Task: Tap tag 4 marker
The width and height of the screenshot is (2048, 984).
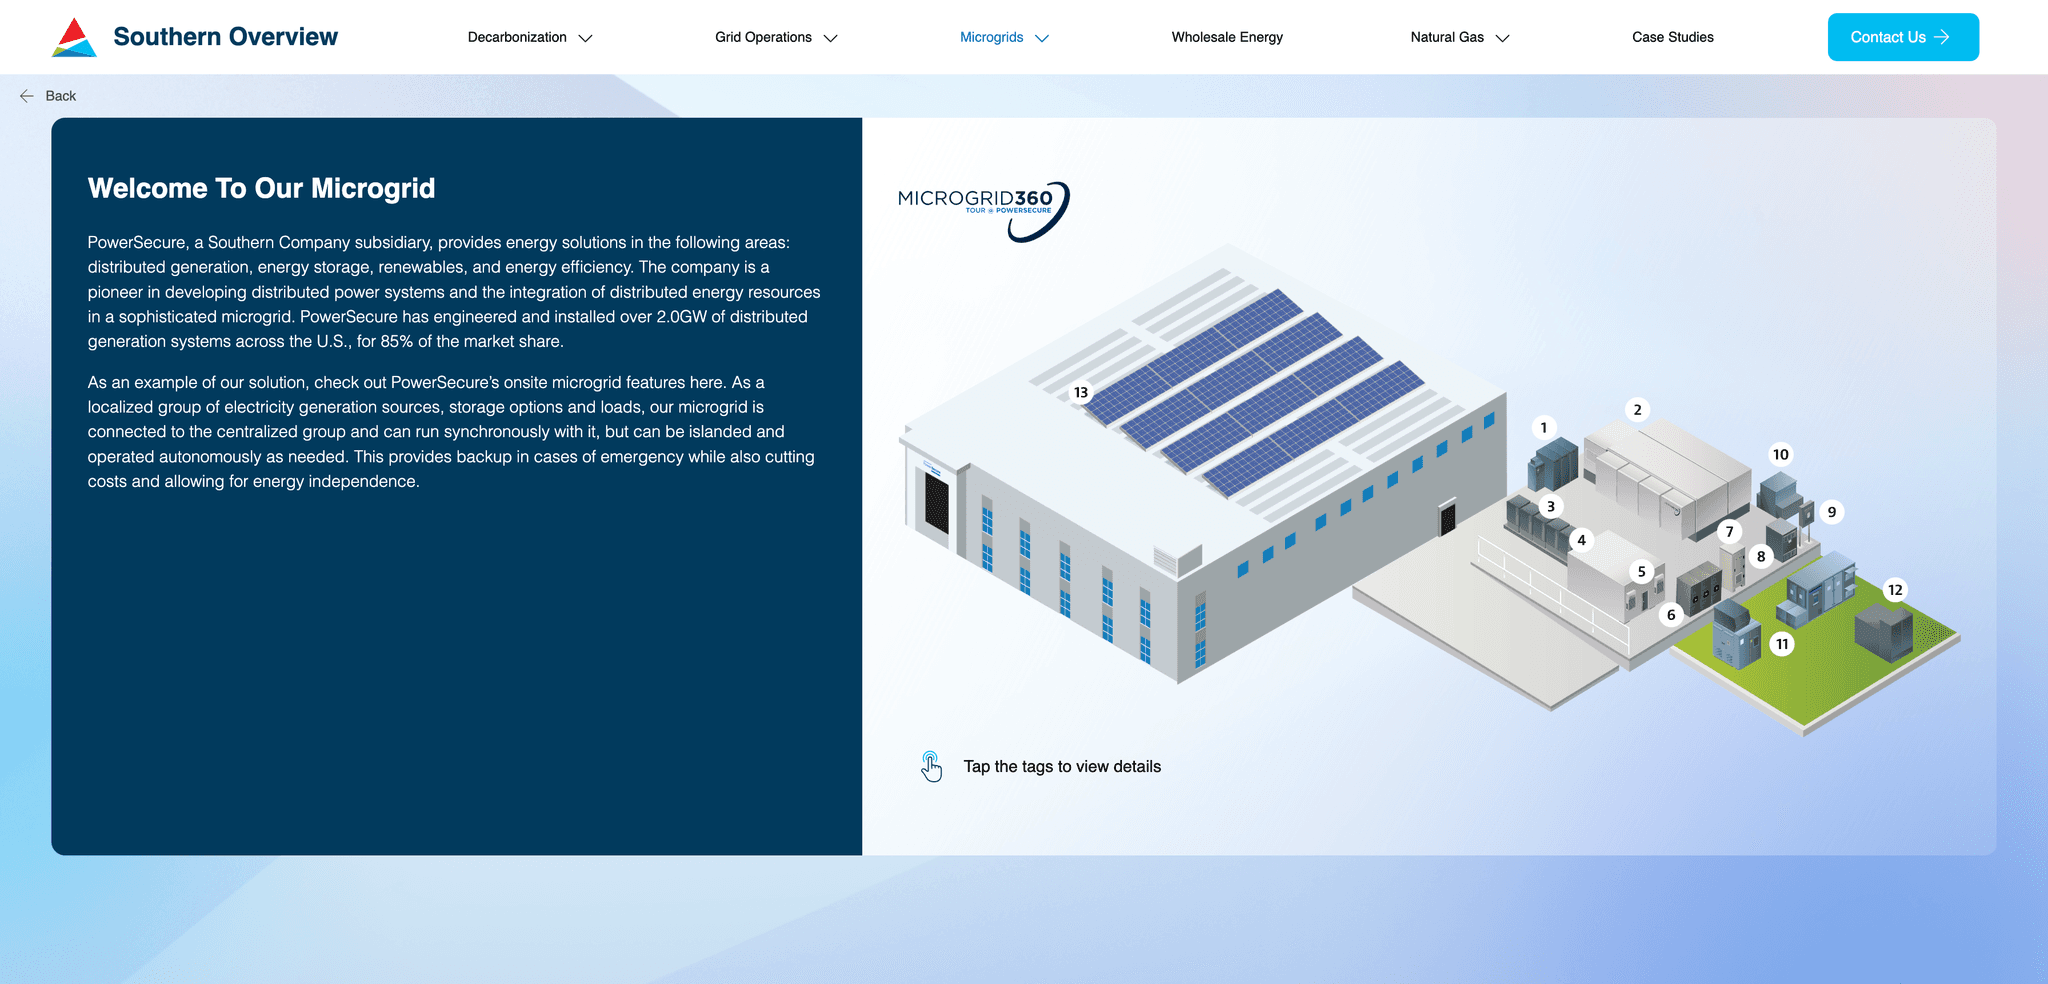Action: (1581, 541)
